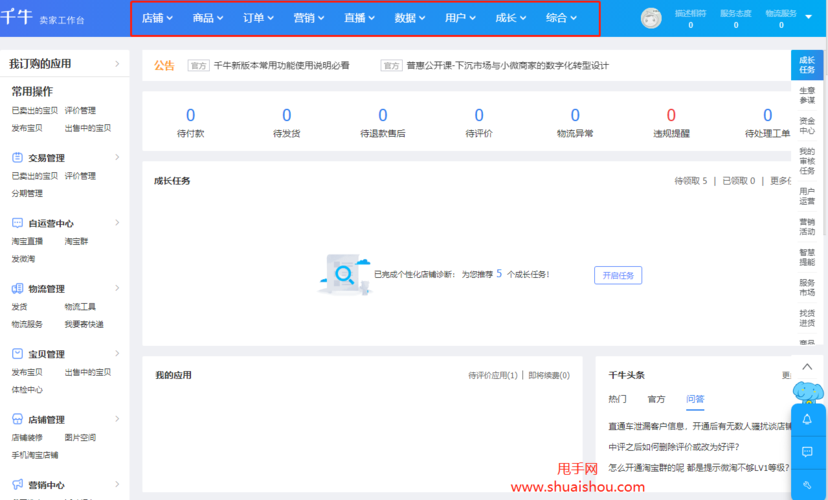Expand the 物流管理 chevron arrow
This screenshot has width=828, height=500.
tap(117, 288)
